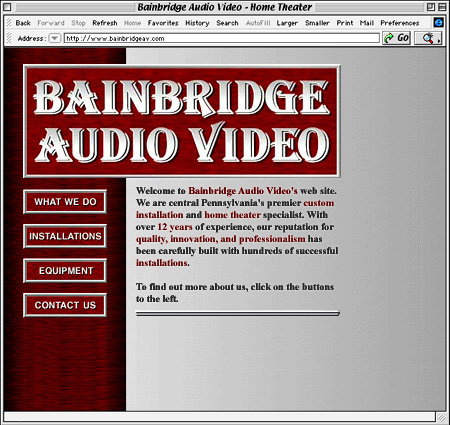
Task: Click the Stop toolbar button
Action: [x=78, y=23]
